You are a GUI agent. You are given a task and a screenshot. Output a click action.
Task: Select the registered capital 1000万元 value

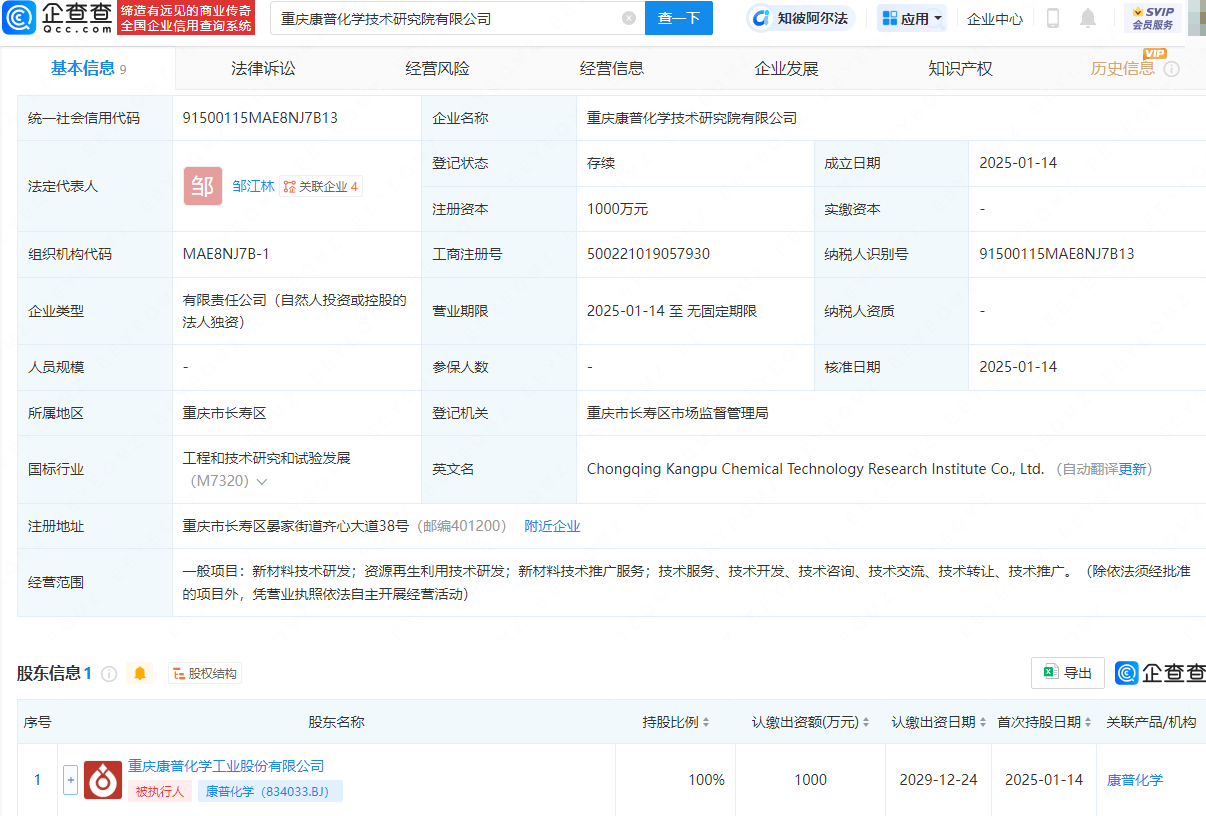(617, 209)
